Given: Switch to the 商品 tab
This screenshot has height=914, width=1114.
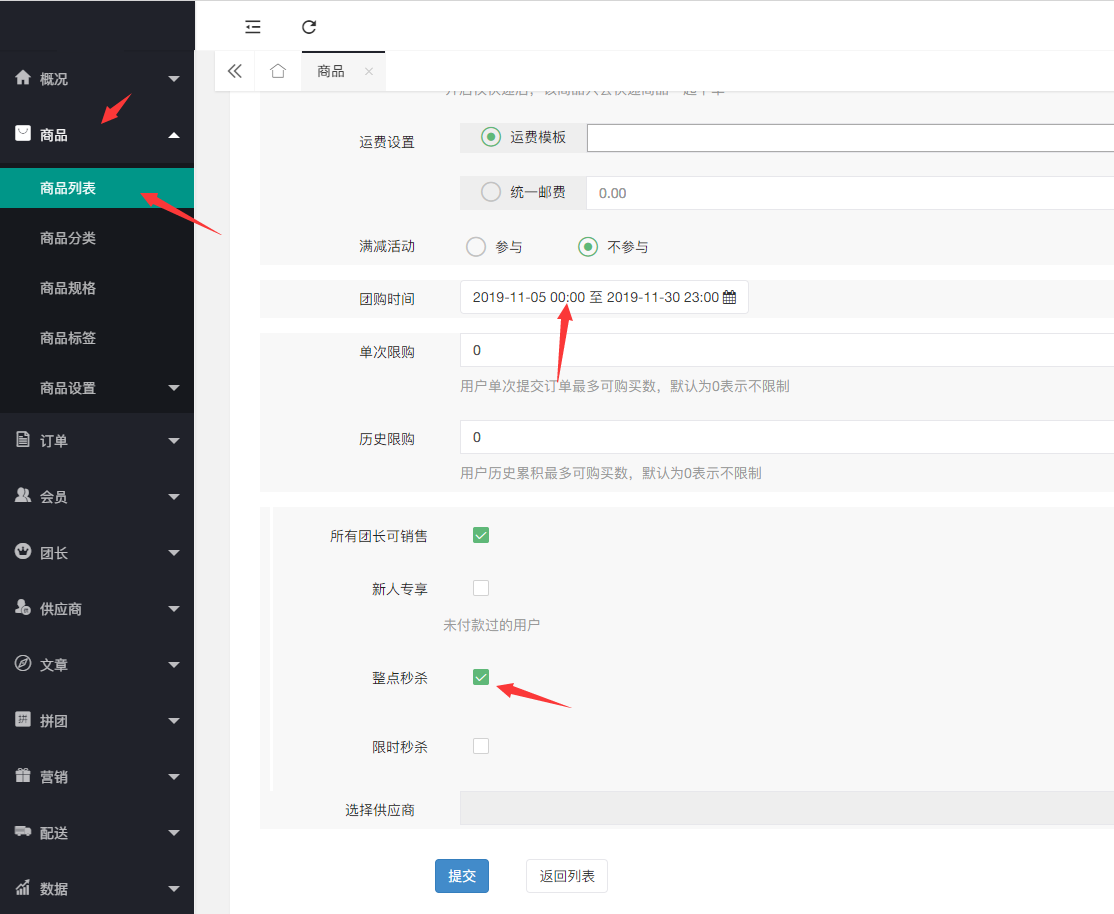Looking at the screenshot, I should click(333, 71).
